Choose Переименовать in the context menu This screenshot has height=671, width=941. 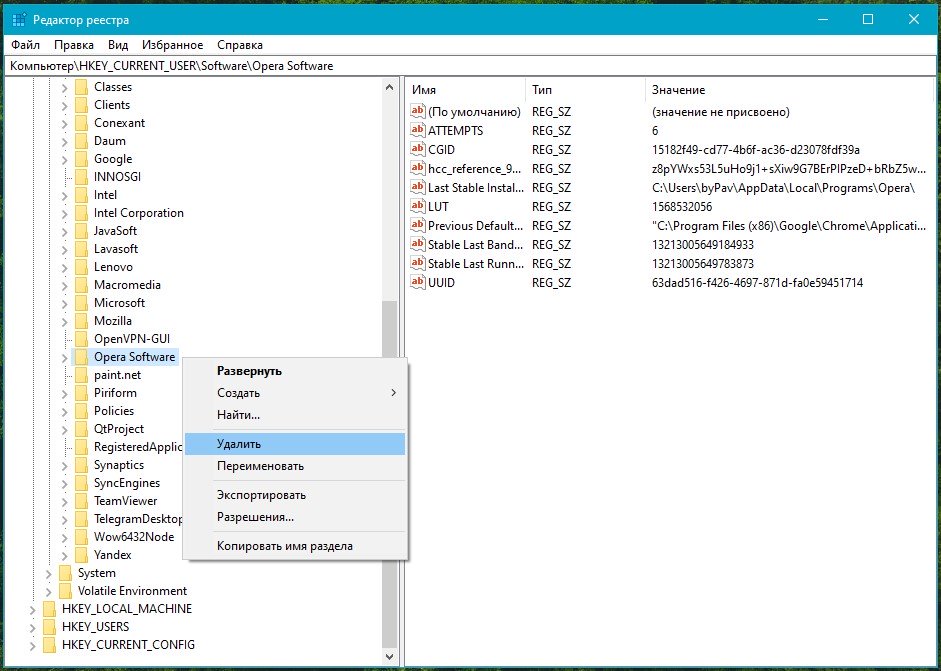(x=295, y=466)
